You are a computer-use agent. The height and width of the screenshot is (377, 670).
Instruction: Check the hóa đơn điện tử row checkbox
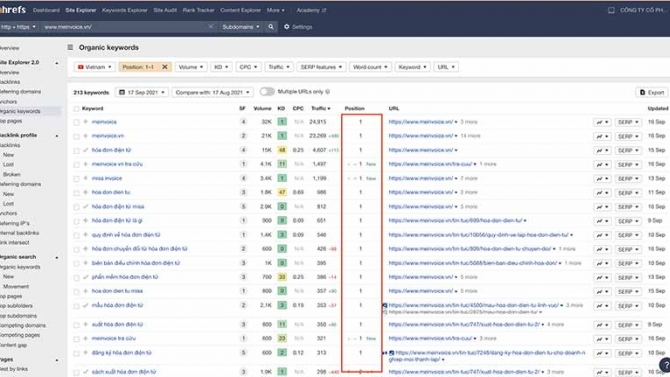(76, 150)
